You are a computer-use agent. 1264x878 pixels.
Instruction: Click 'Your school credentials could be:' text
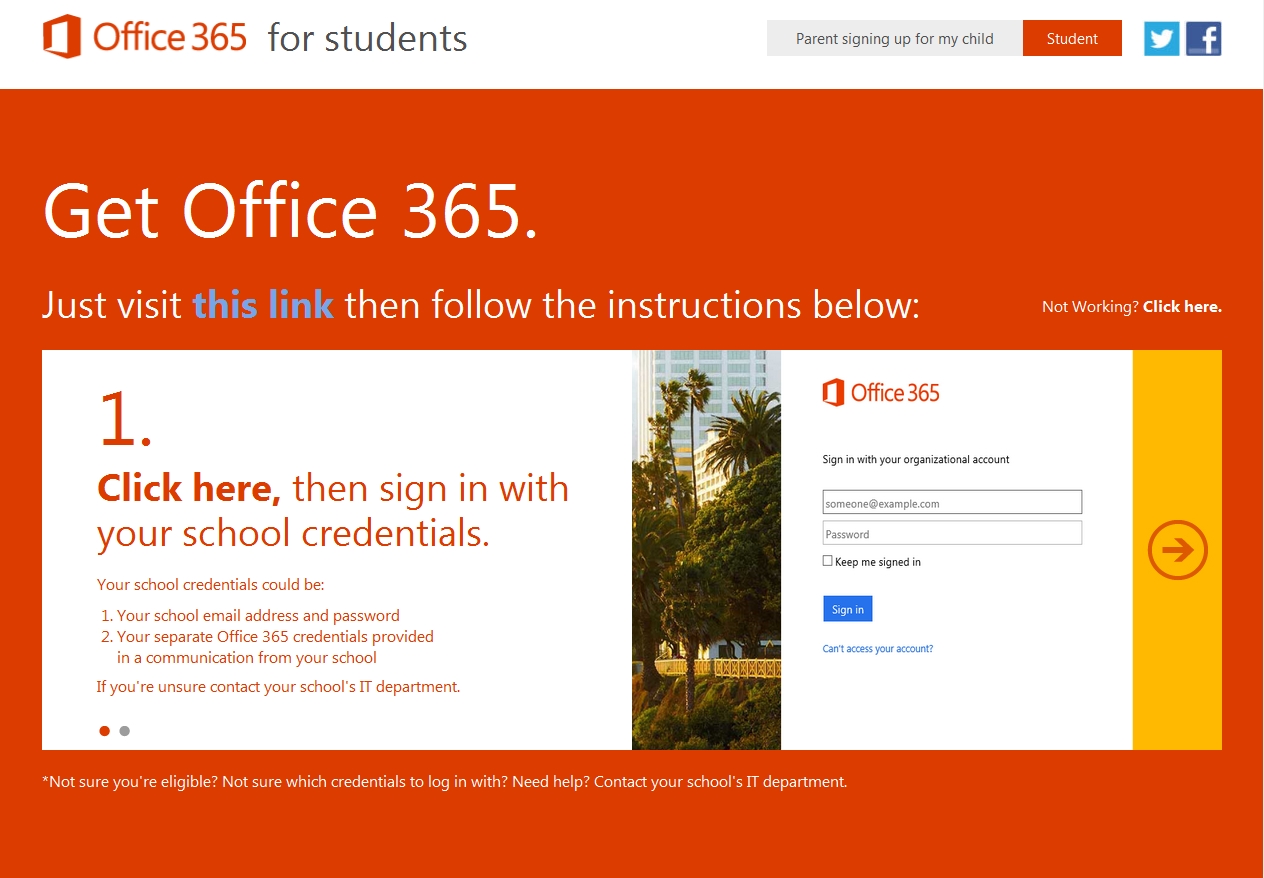(211, 585)
